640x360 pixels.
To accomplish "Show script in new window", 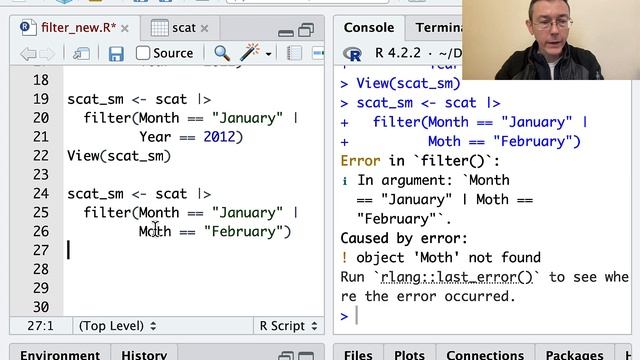I will pos(81,53).
